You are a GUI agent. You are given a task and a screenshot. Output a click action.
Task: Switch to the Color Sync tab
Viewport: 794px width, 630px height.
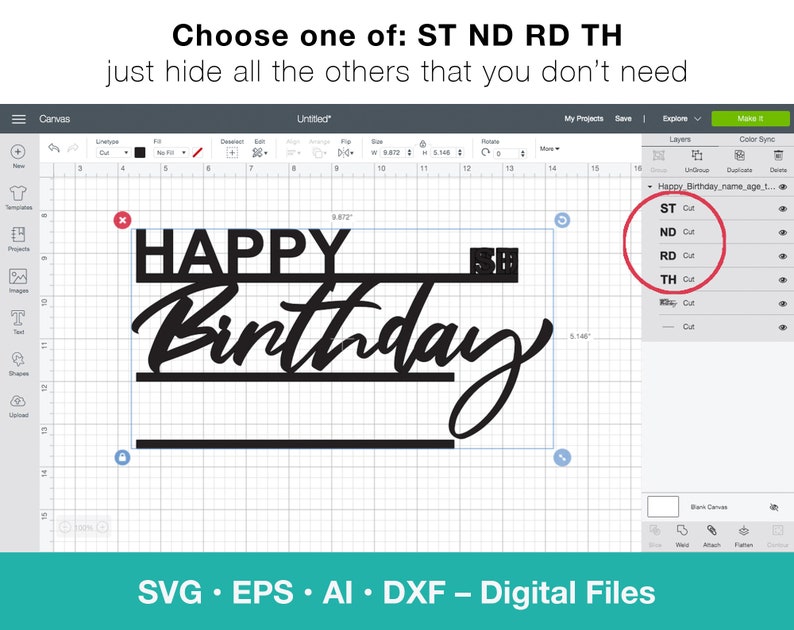(757, 139)
